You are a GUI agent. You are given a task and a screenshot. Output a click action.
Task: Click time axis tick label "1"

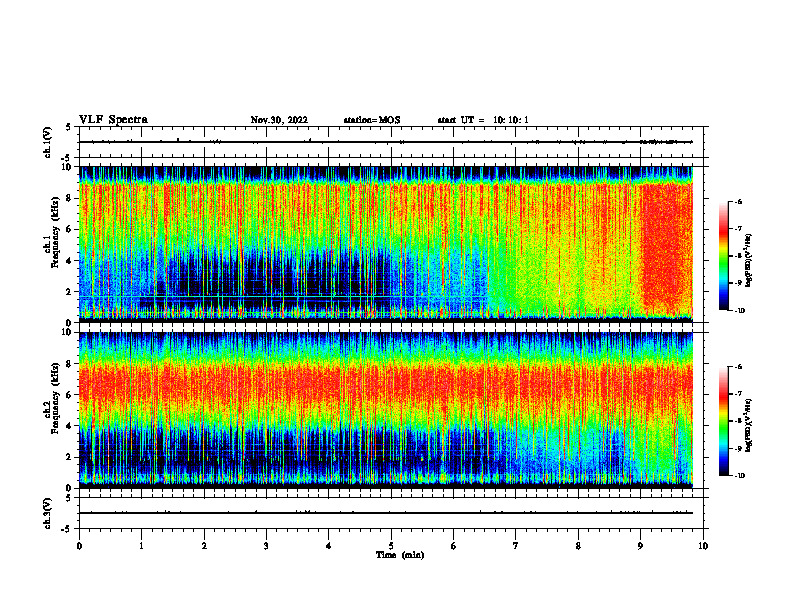[x=141, y=546]
